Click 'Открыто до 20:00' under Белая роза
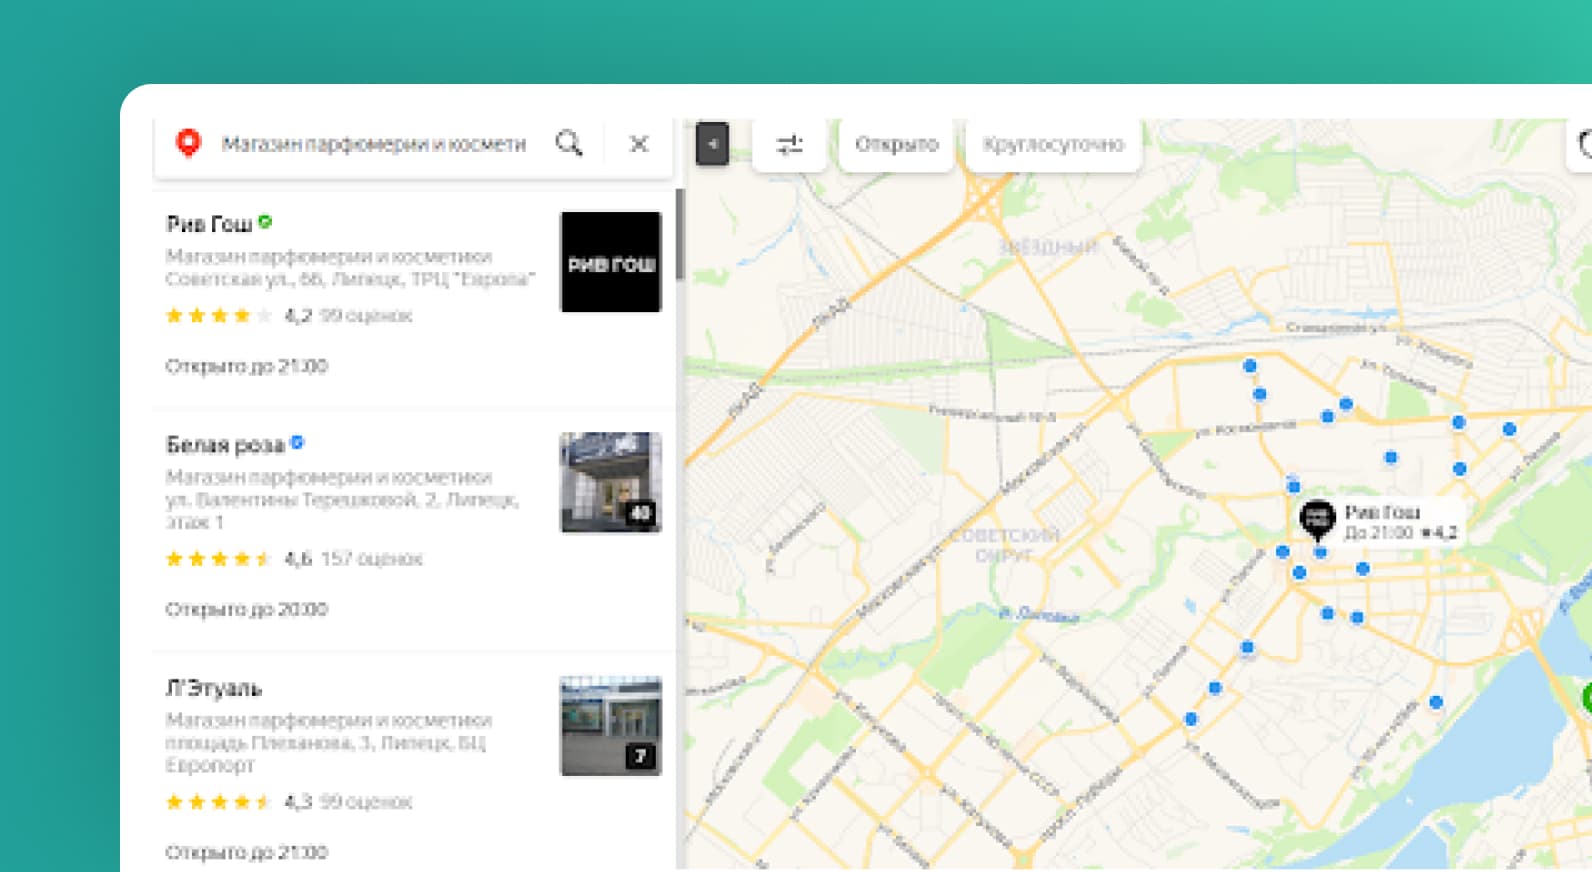This screenshot has height=872, width=1592. point(246,609)
